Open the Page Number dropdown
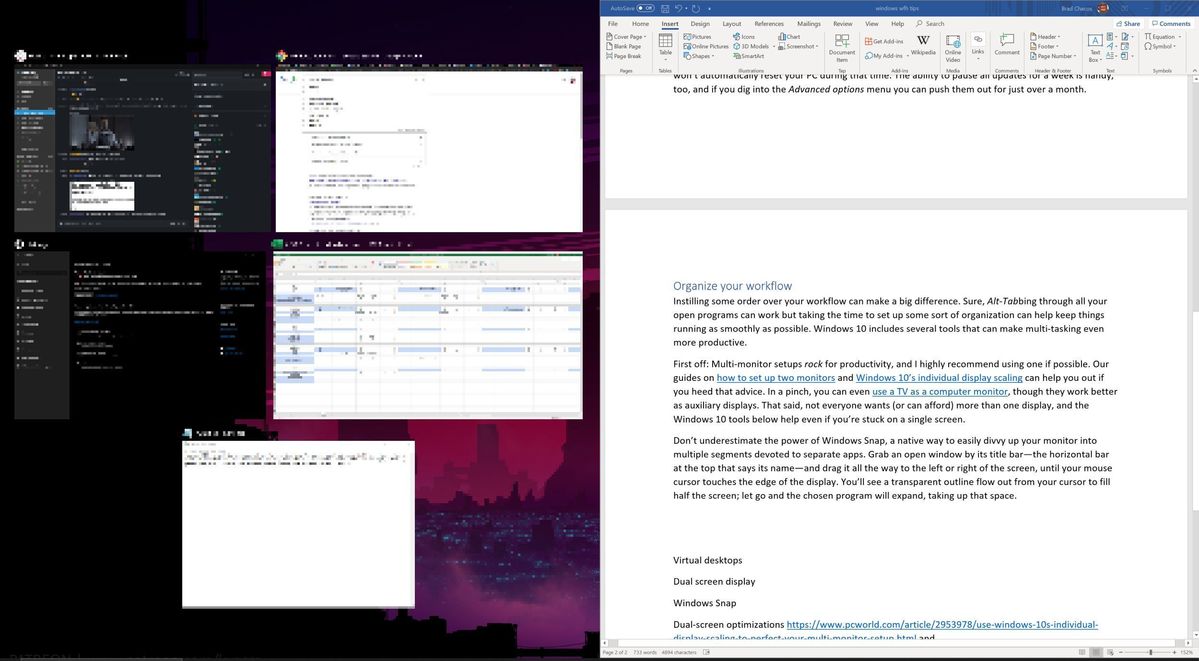Viewport: 1199px width, 661px height. tap(1053, 57)
